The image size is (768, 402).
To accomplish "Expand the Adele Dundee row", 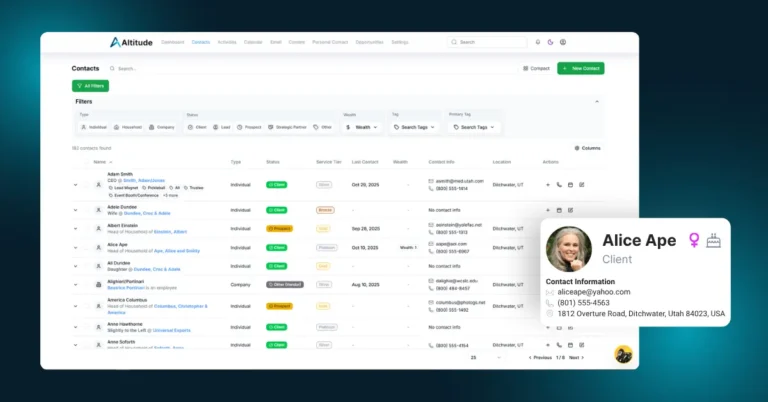I will pos(75,210).
